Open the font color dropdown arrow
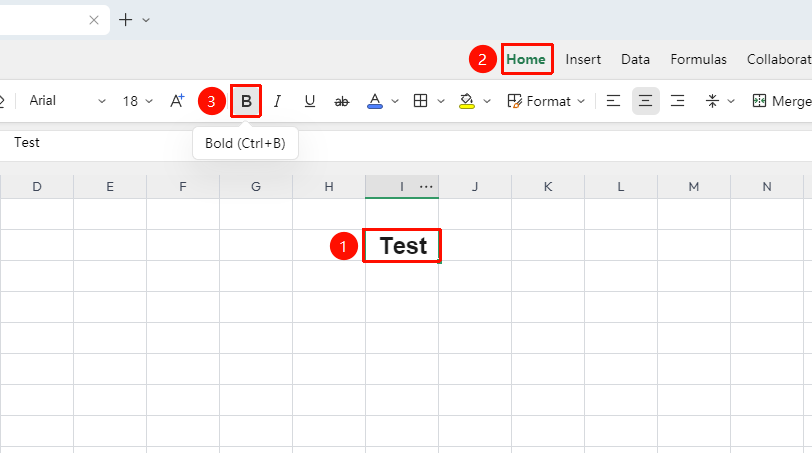This screenshot has width=812, height=453. 395,101
